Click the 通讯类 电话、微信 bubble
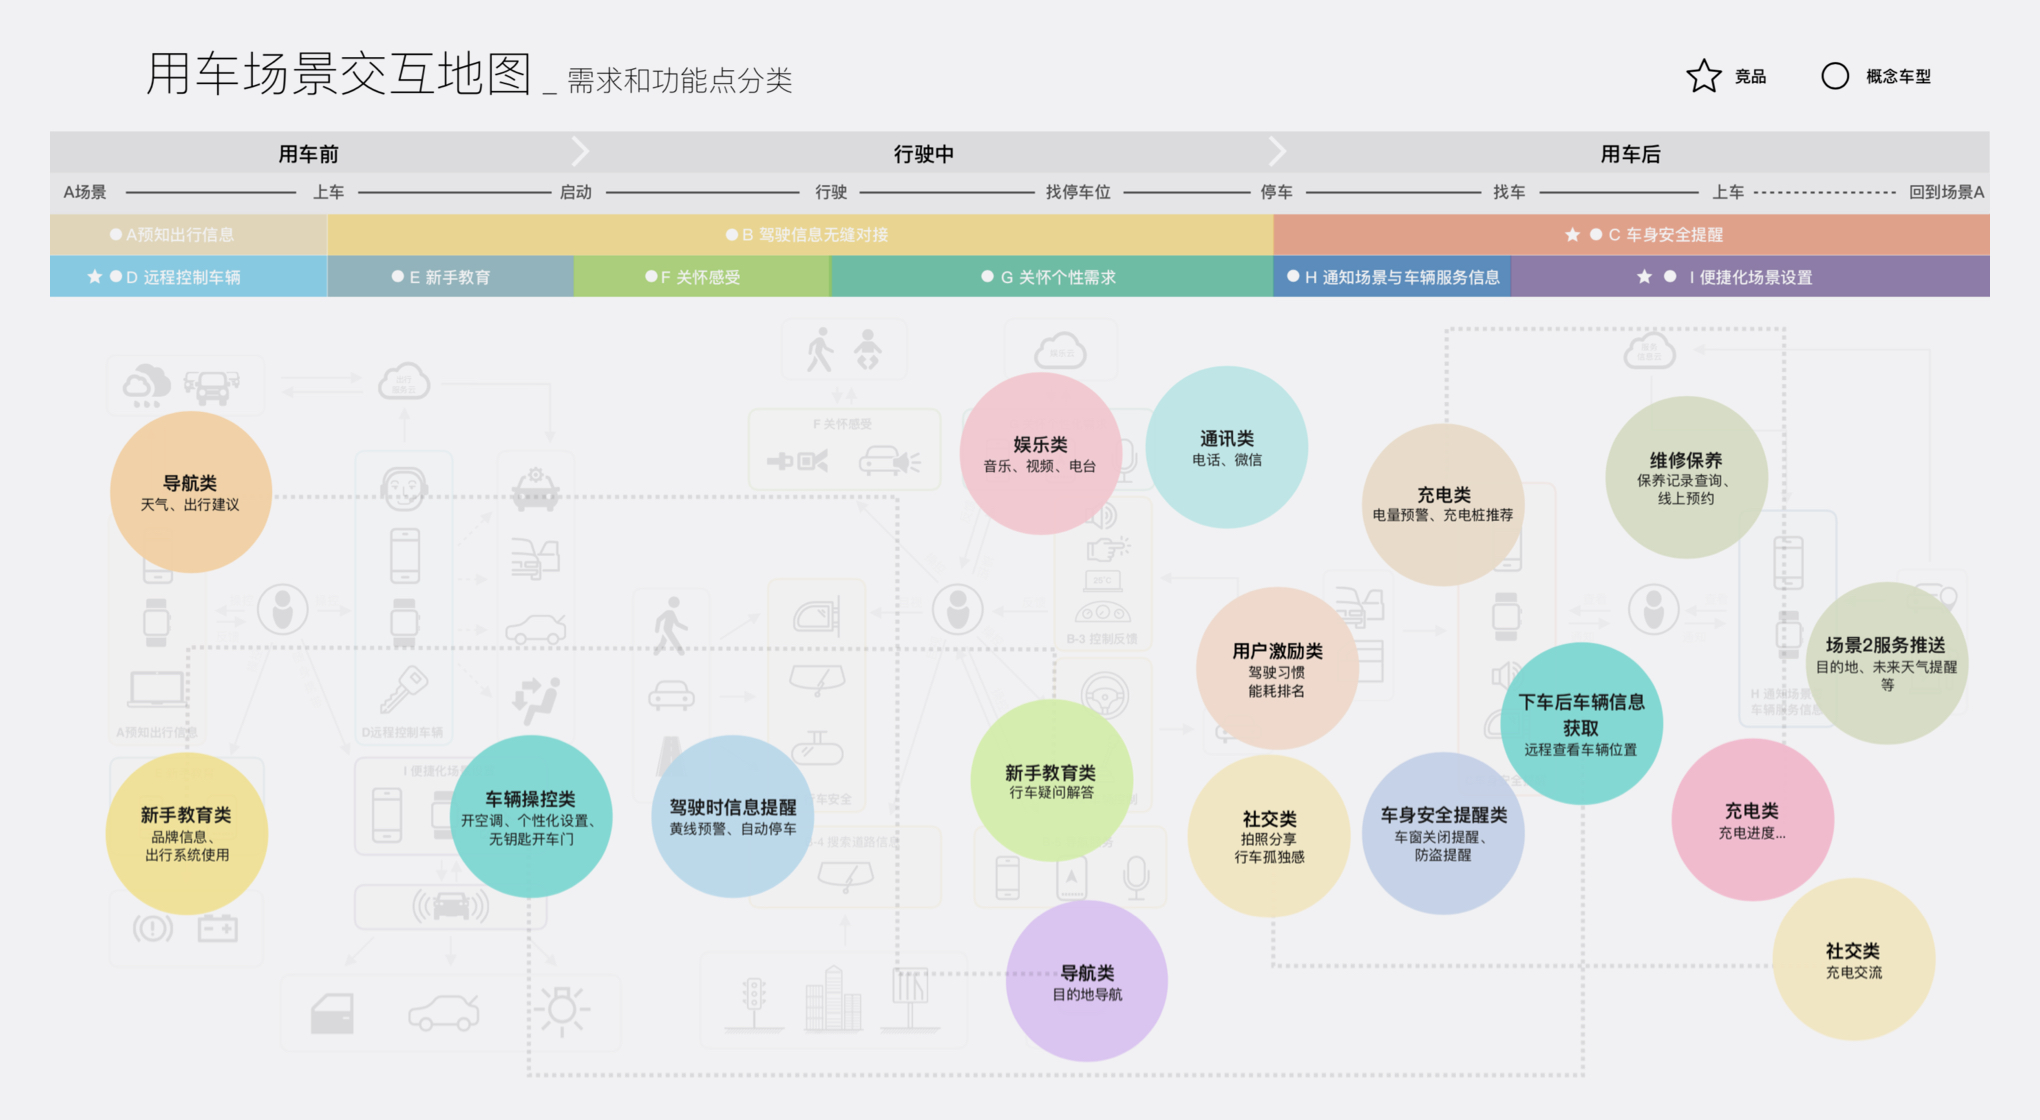Viewport: 2040px width, 1120px height. (1227, 447)
